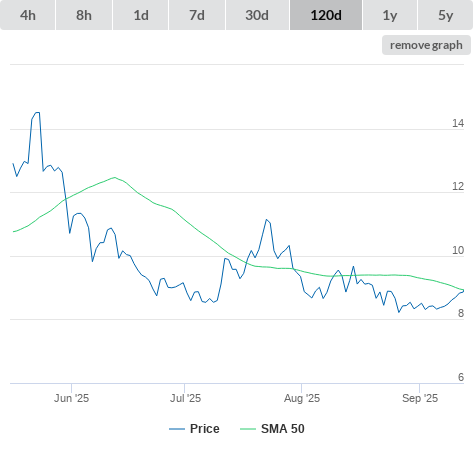Switch chart to 1y range
This screenshot has width=474, height=455.
390,15
